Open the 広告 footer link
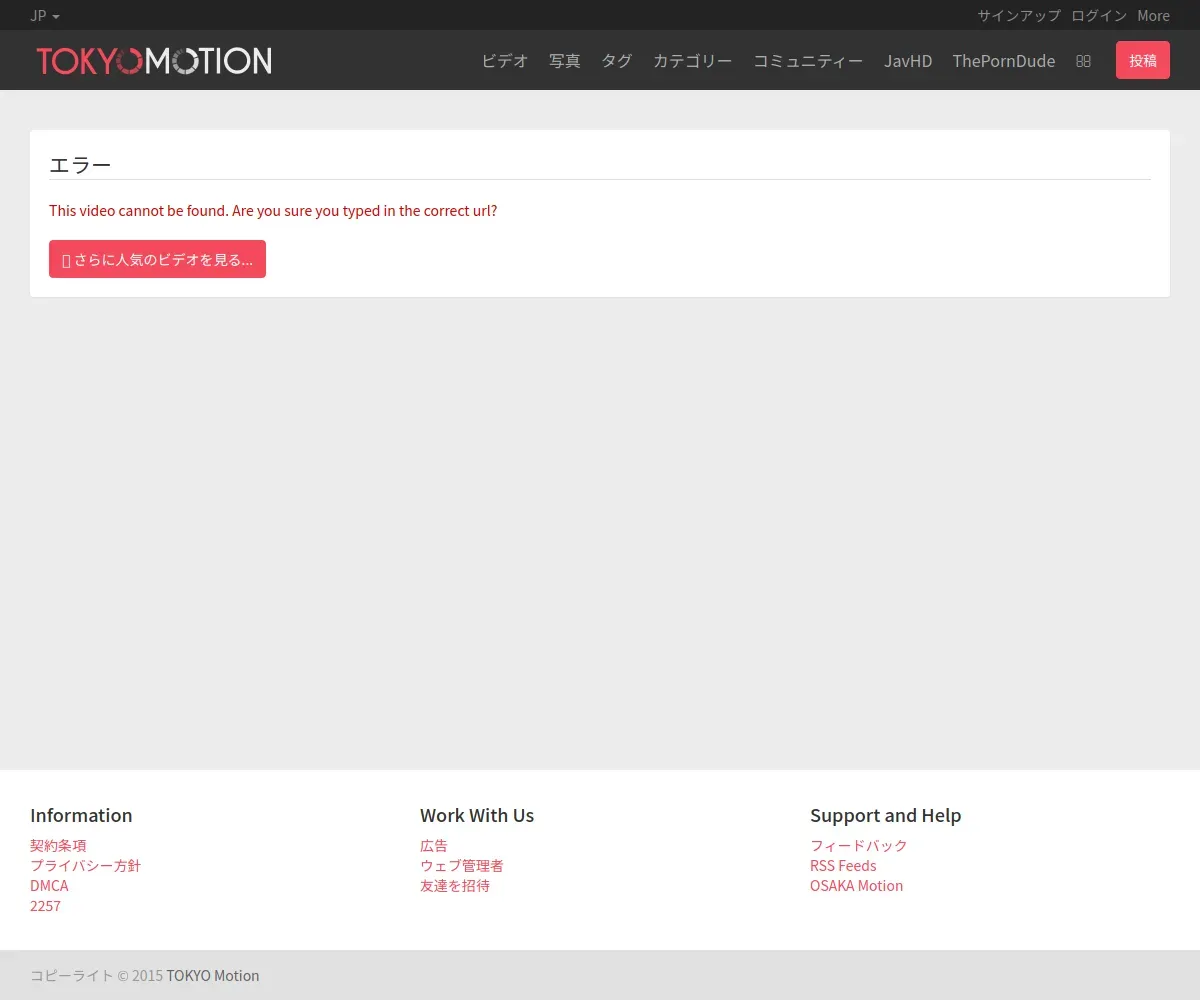1200x1000 pixels. tap(434, 845)
